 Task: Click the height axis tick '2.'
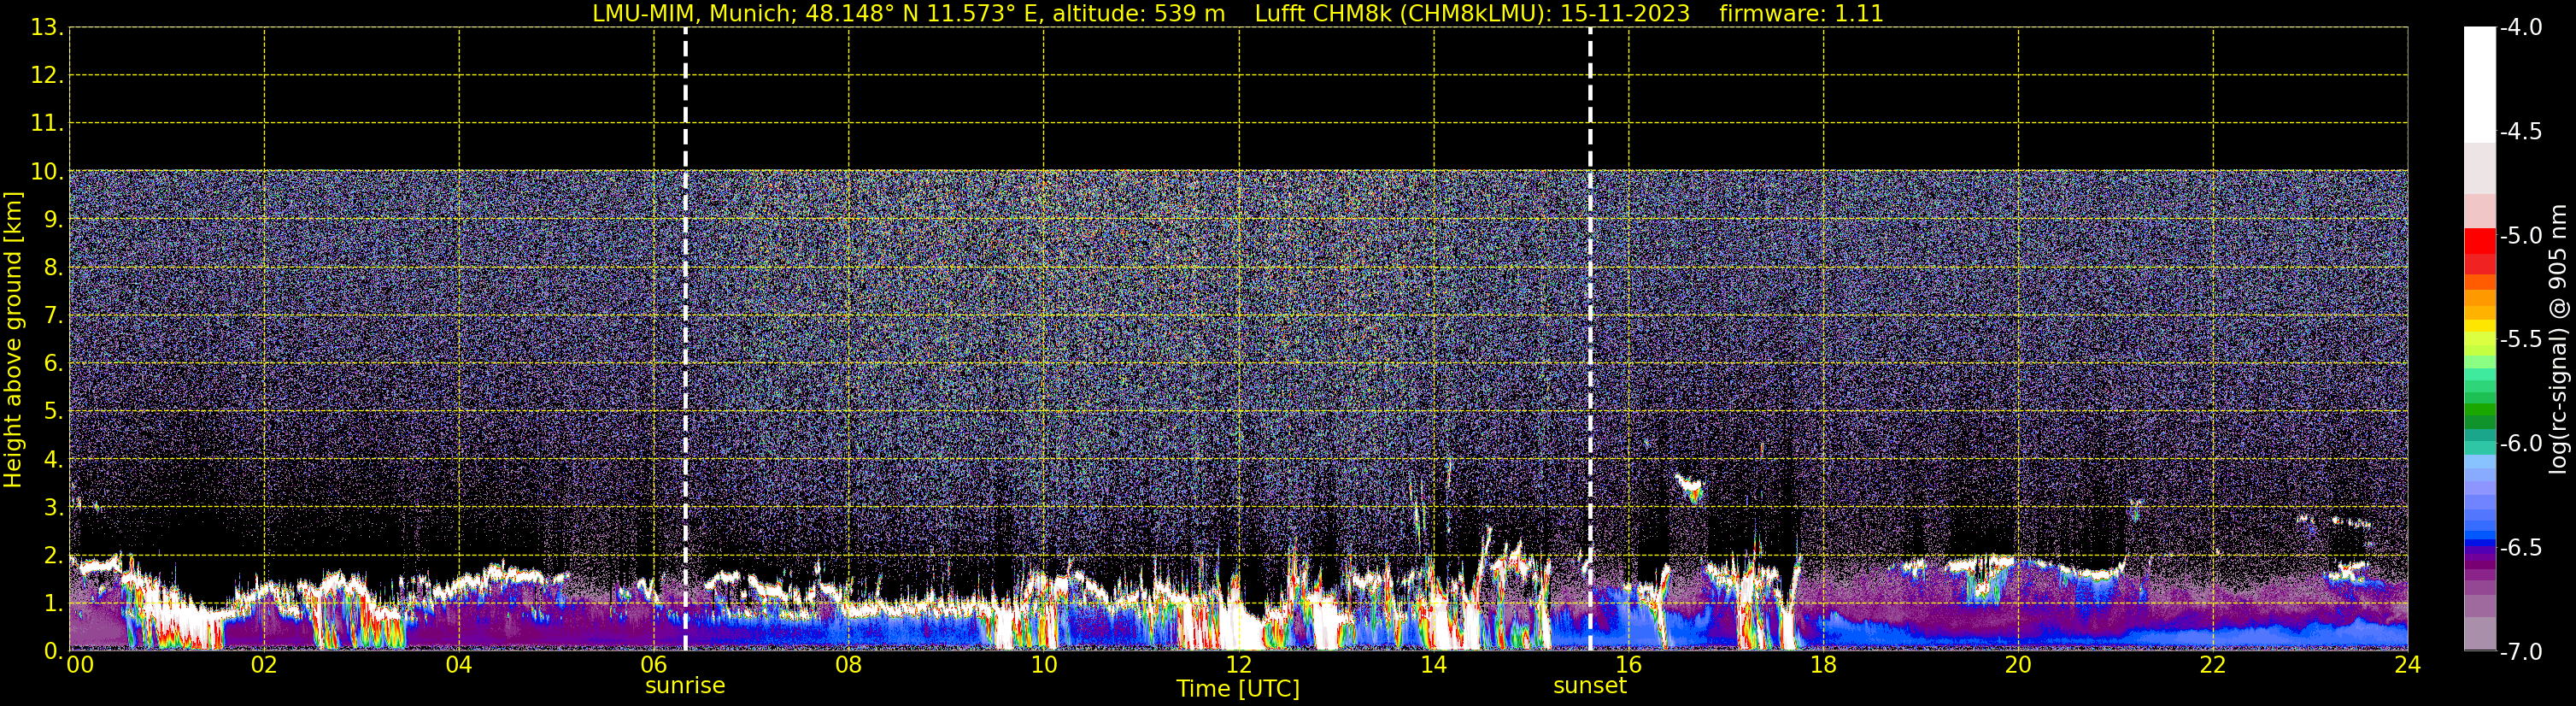point(53,555)
